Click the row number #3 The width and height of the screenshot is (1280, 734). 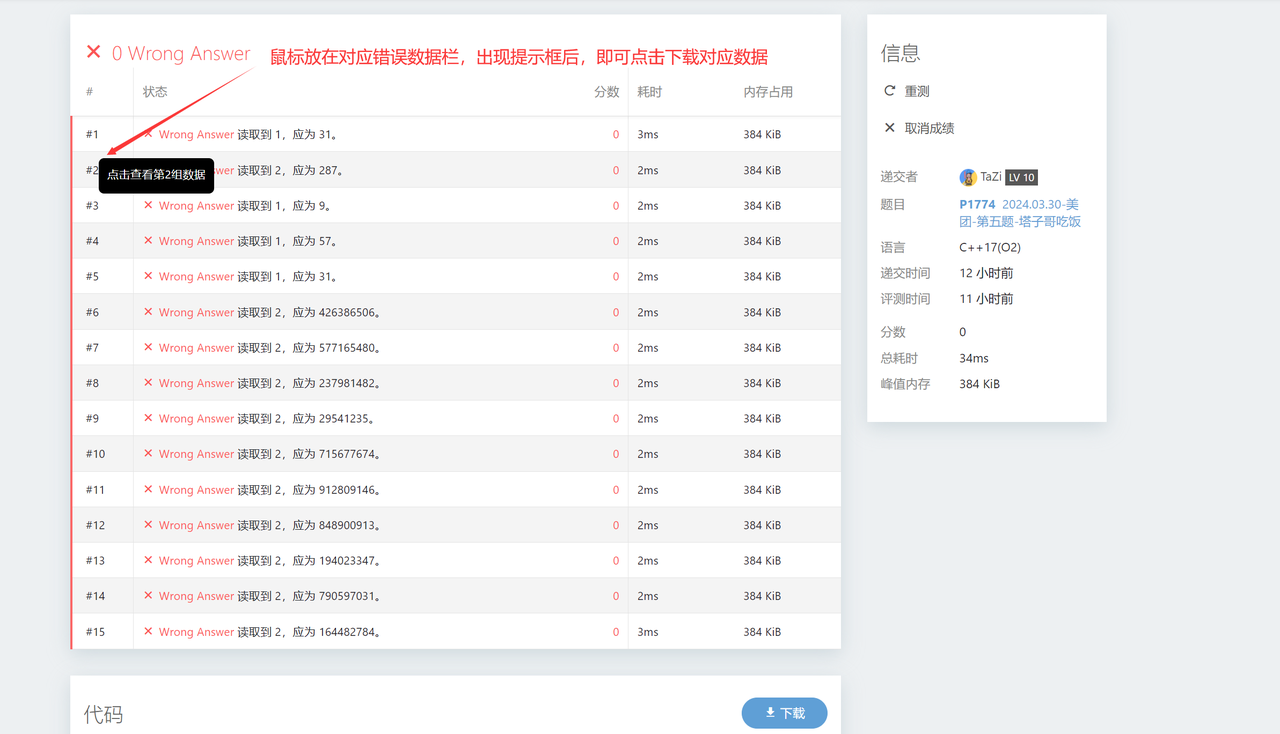coord(92,205)
